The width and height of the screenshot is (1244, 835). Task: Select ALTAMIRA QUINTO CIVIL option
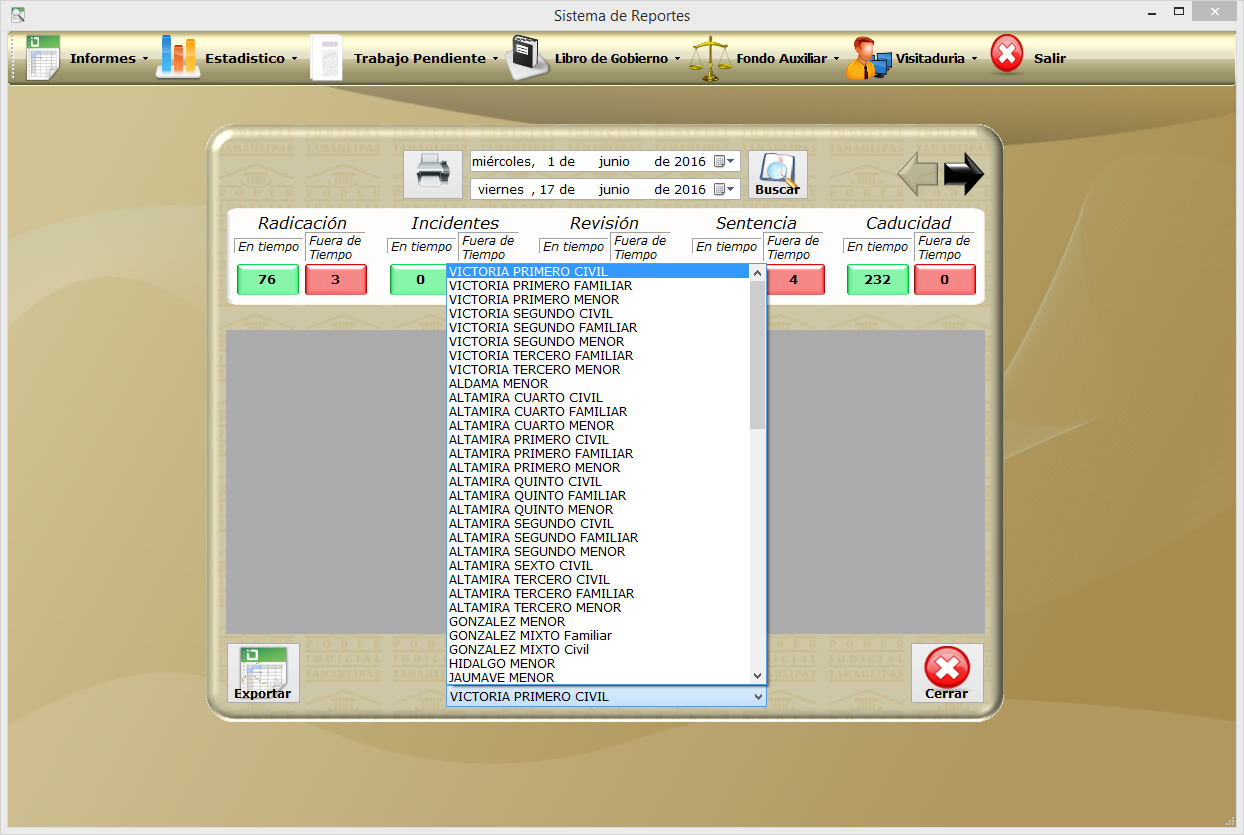click(x=598, y=481)
